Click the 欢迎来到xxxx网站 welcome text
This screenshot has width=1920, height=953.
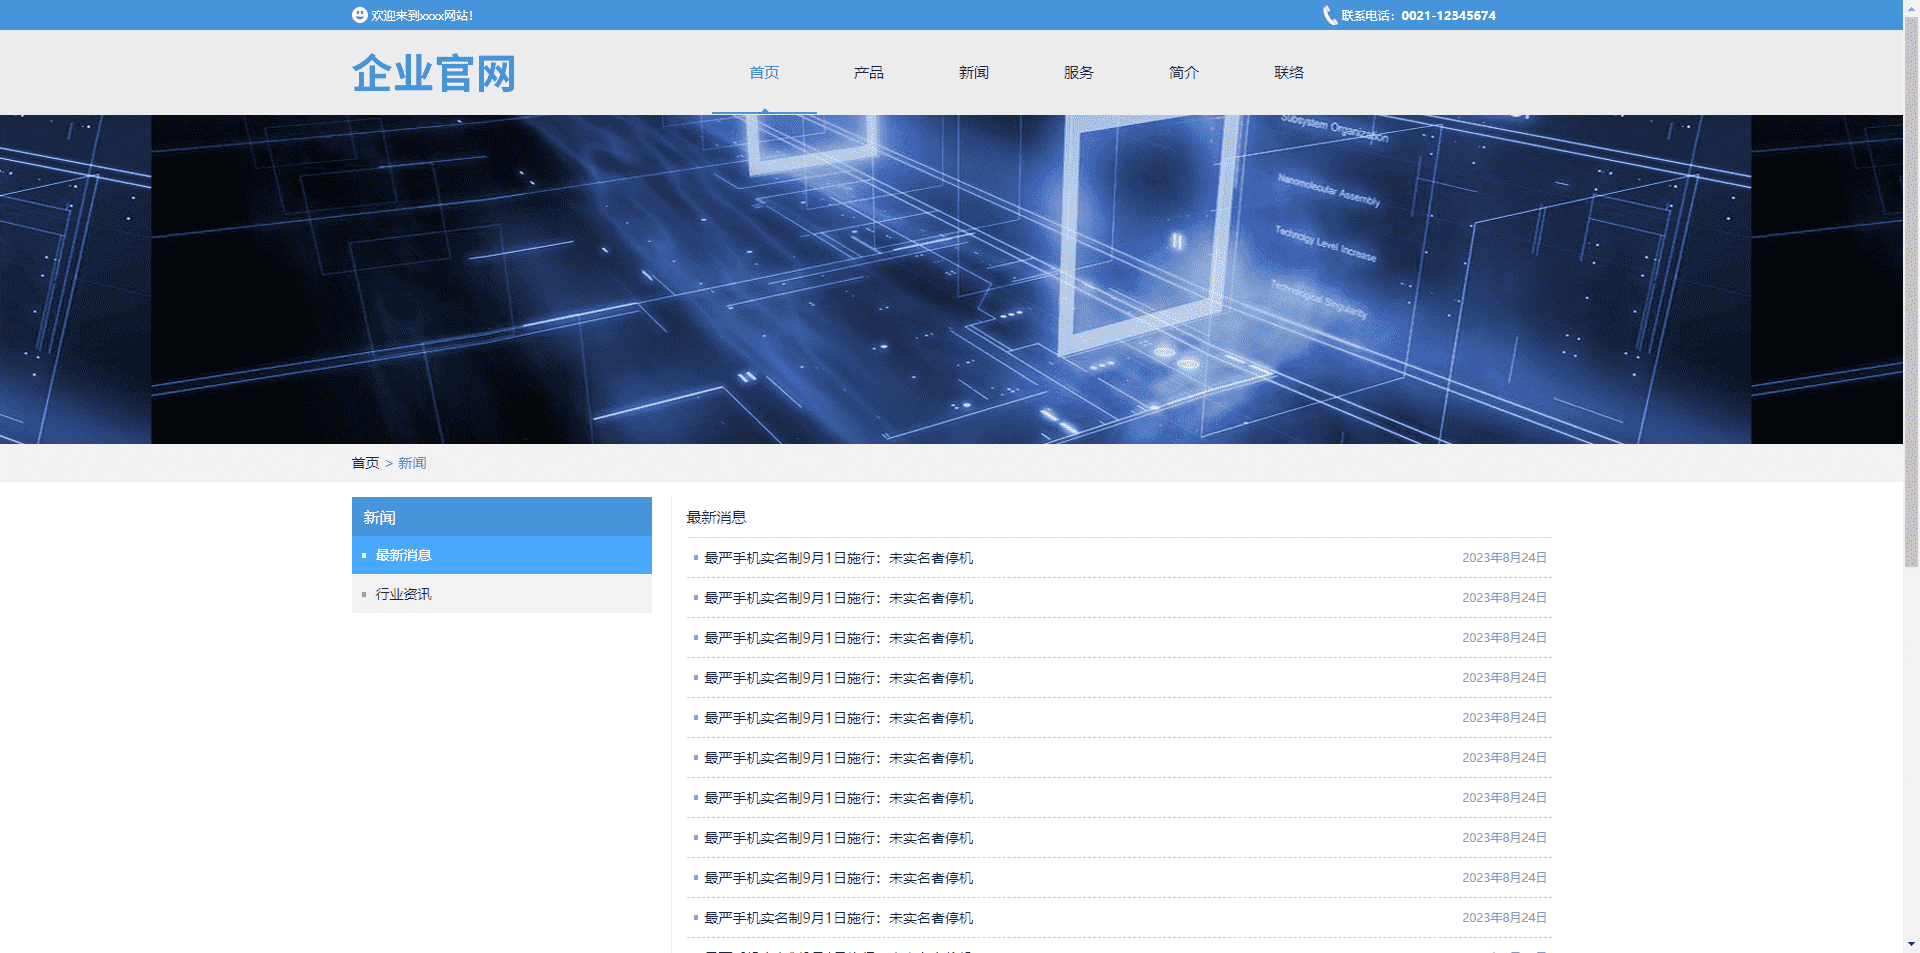coord(422,15)
